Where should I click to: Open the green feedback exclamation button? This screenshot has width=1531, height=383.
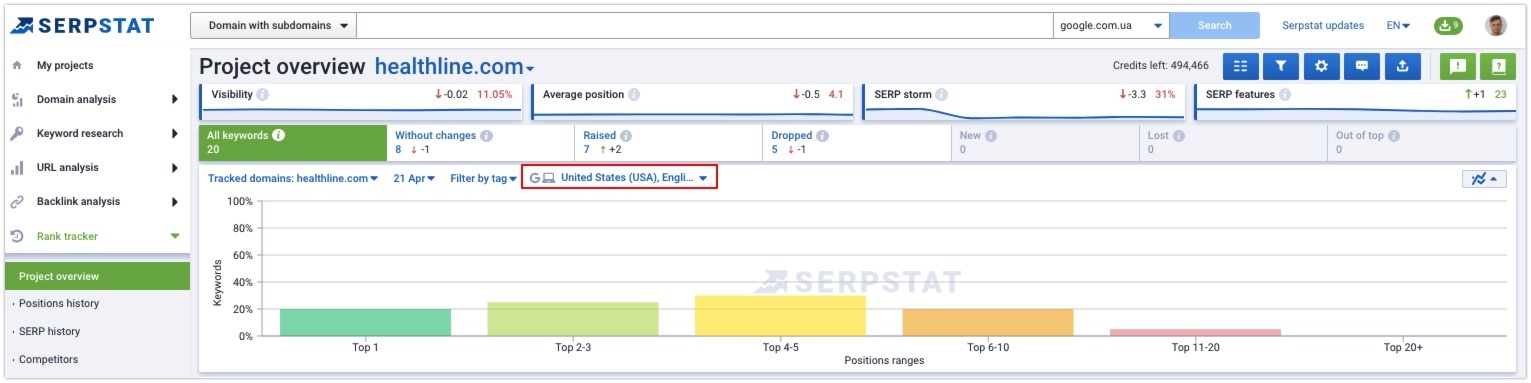1457,66
